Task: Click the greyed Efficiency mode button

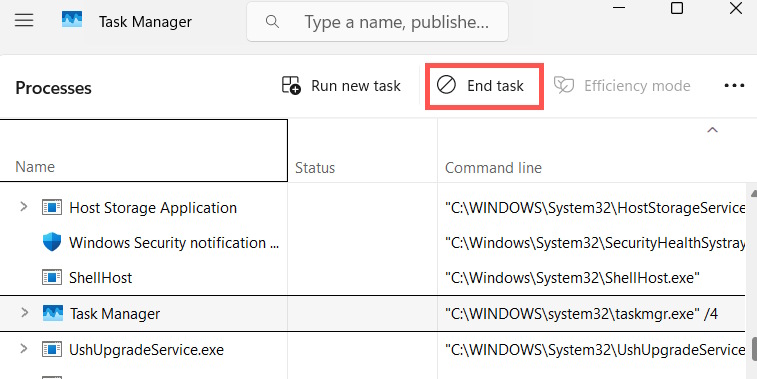Action: coord(622,86)
